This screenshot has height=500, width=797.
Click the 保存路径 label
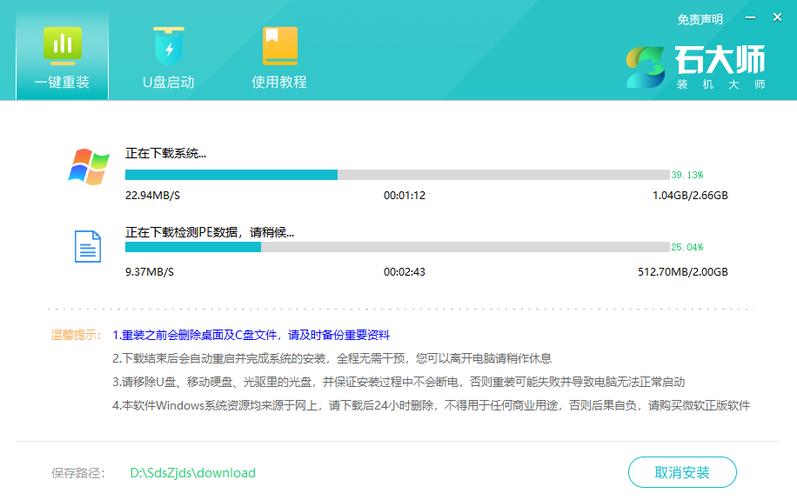click(78, 473)
